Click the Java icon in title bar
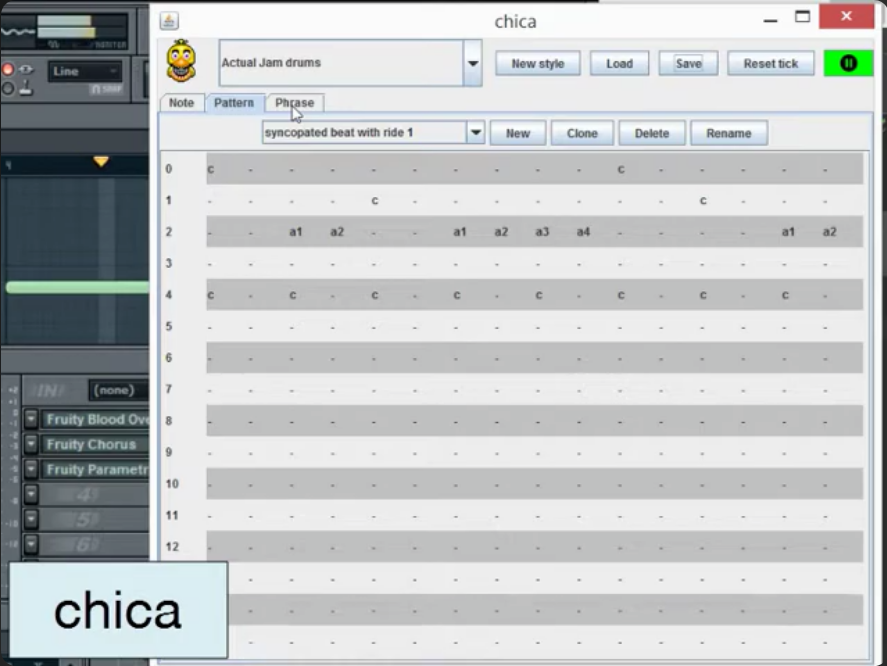The width and height of the screenshot is (887, 666). [x=169, y=21]
